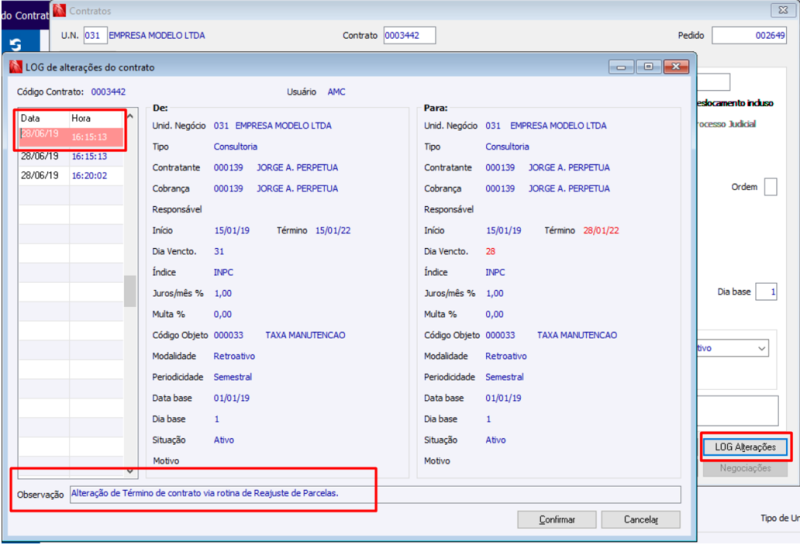Click the Contratos window app icon
This screenshot has width=800, height=545.
60,10
